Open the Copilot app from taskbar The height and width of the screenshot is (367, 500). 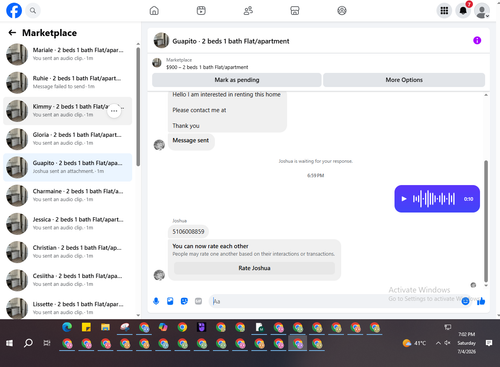point(163,328)
